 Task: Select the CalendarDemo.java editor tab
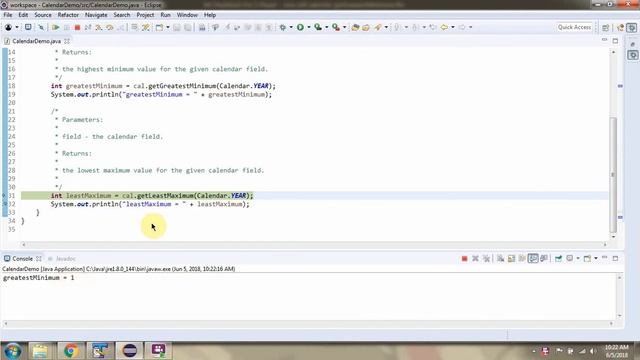tap(36, 41)
